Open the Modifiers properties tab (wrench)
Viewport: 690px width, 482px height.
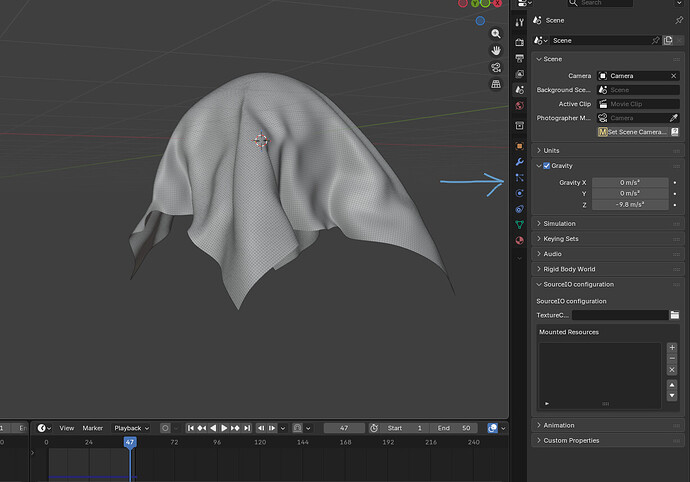pyautogui.click(x=520, y=162)
